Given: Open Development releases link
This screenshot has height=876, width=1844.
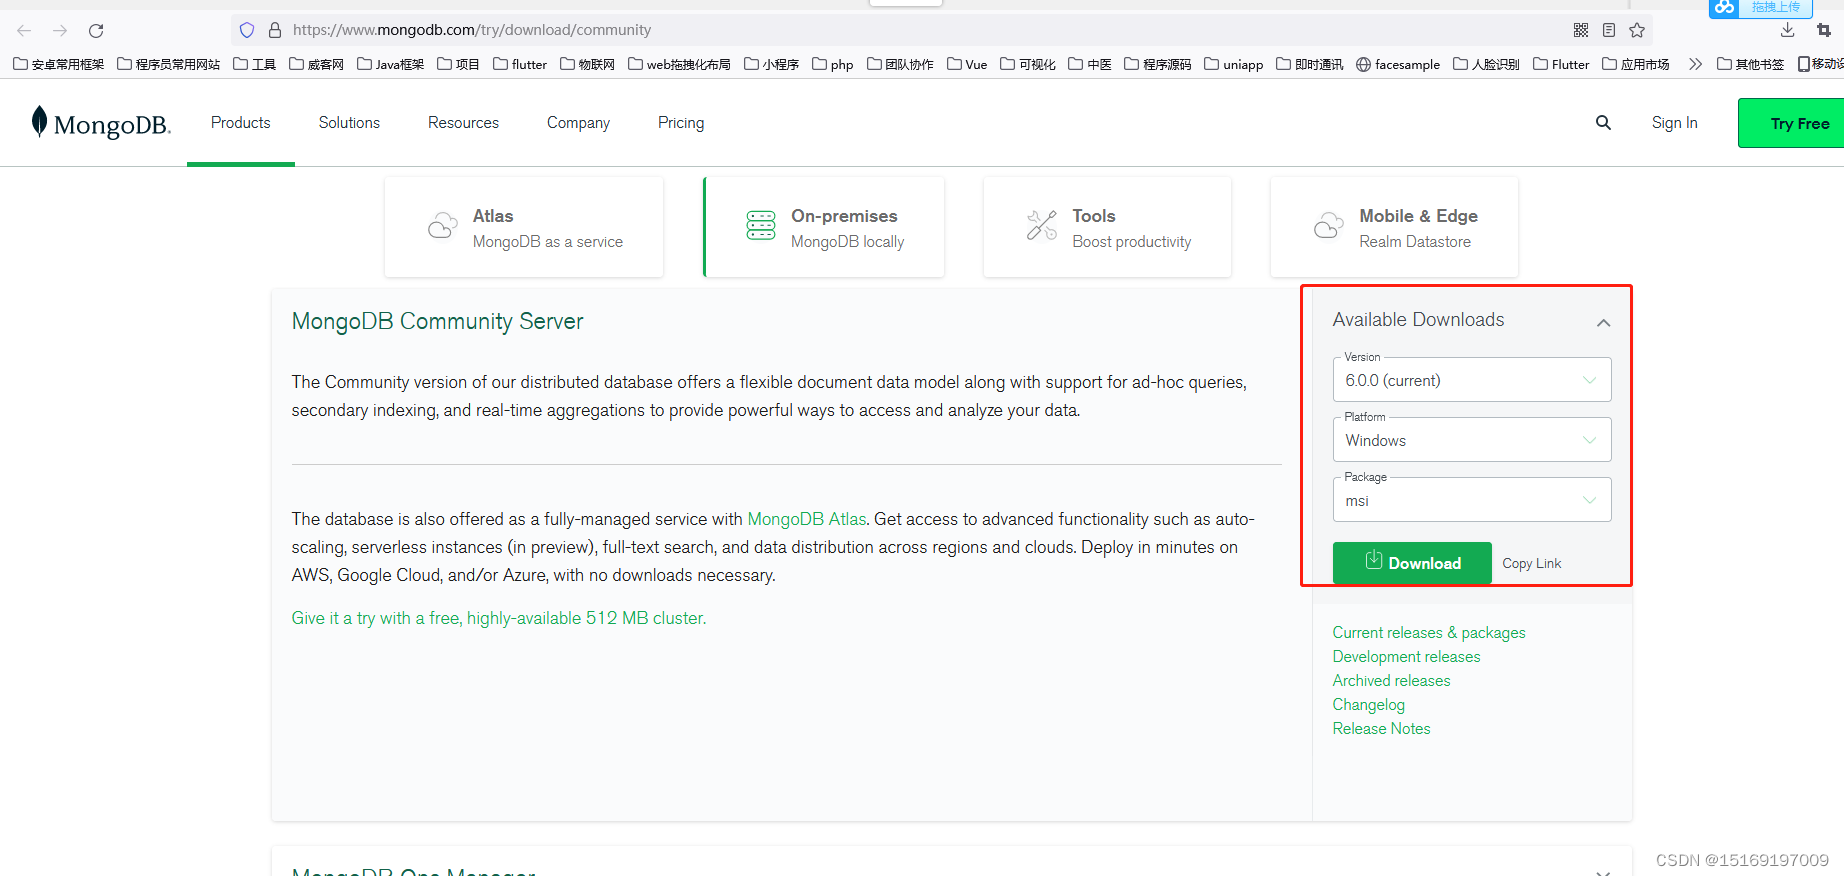Looking at the screenshot, I should pos(1406,656).
